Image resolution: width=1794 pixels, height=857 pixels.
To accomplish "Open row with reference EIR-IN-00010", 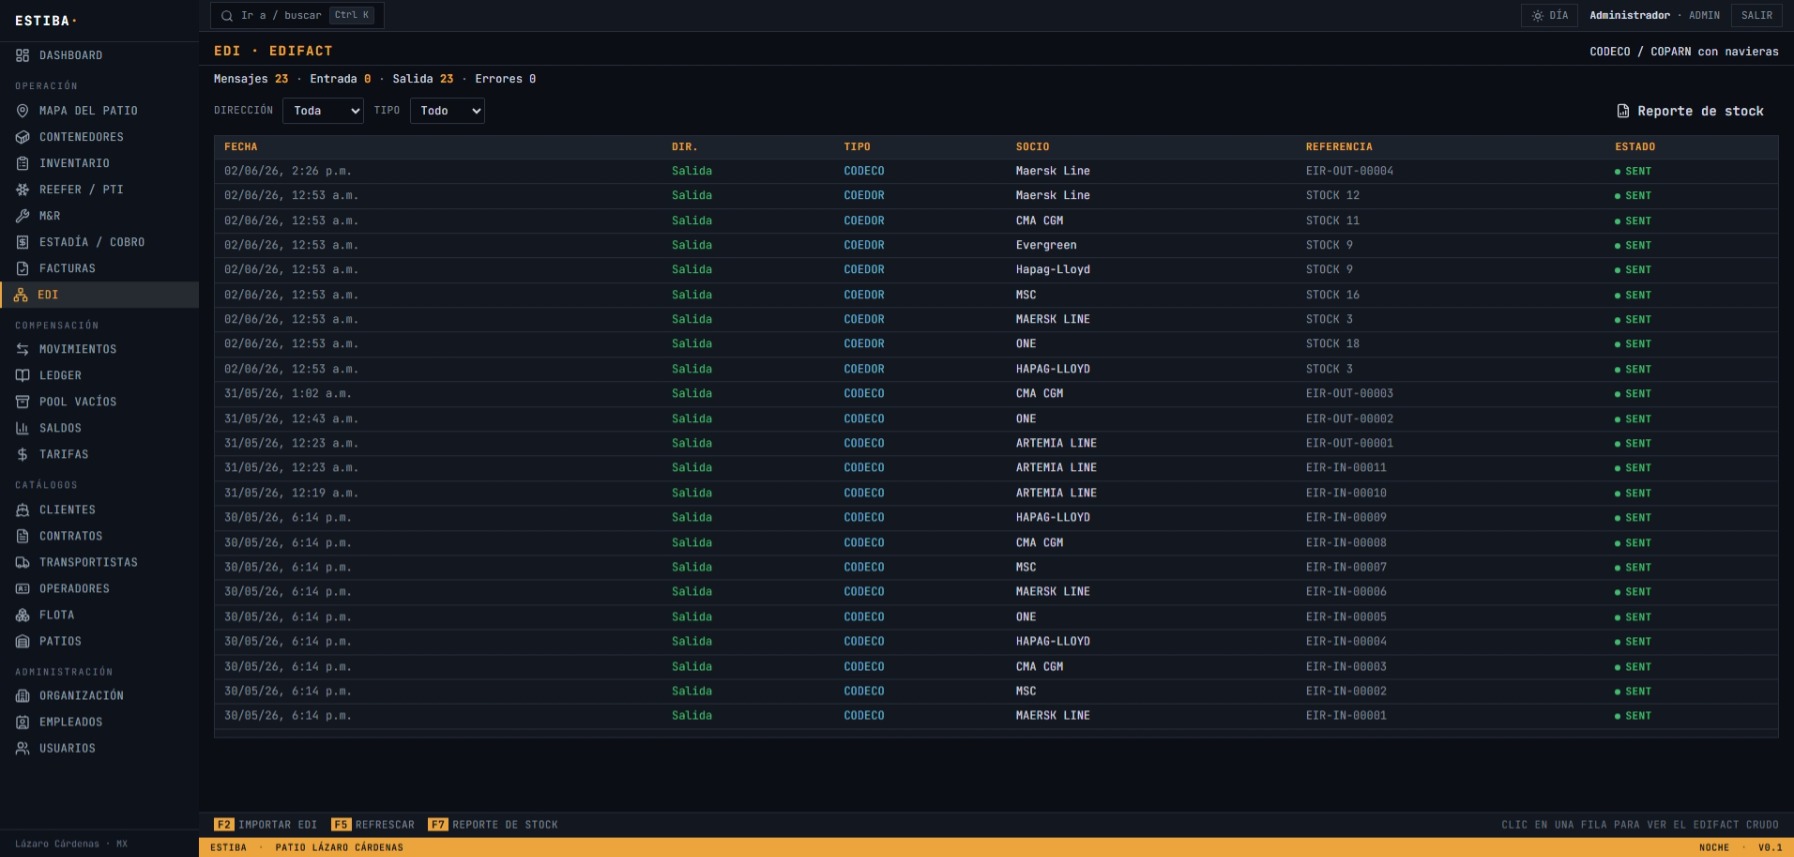I will click(996, 493).
